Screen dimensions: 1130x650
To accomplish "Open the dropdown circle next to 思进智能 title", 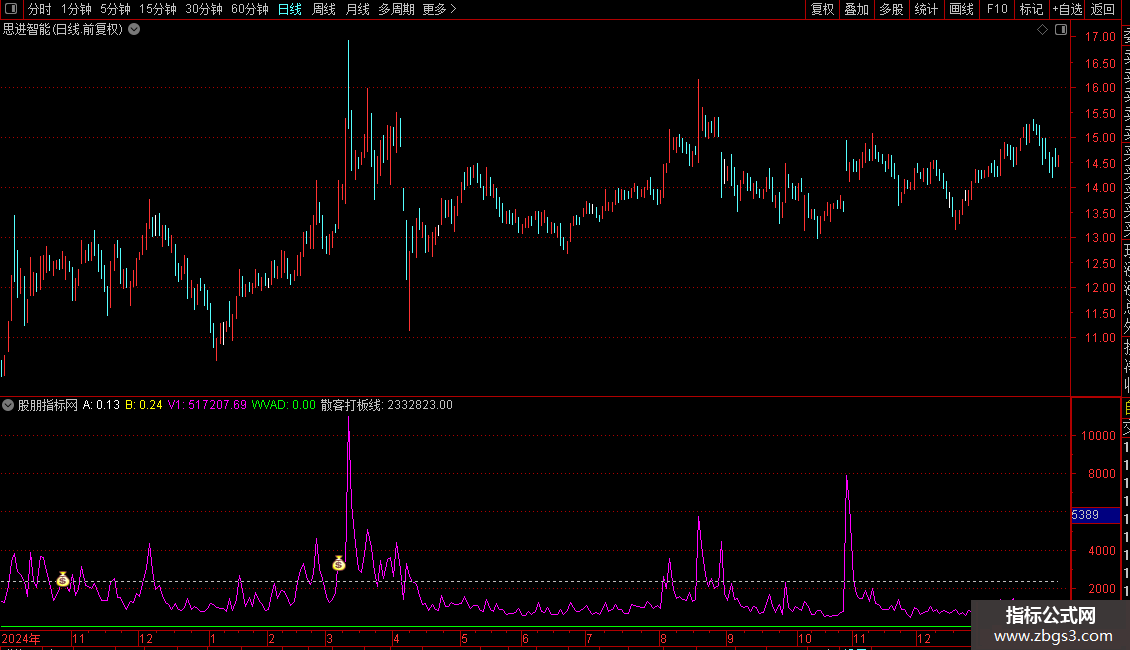I will click(x=134, y=30).
